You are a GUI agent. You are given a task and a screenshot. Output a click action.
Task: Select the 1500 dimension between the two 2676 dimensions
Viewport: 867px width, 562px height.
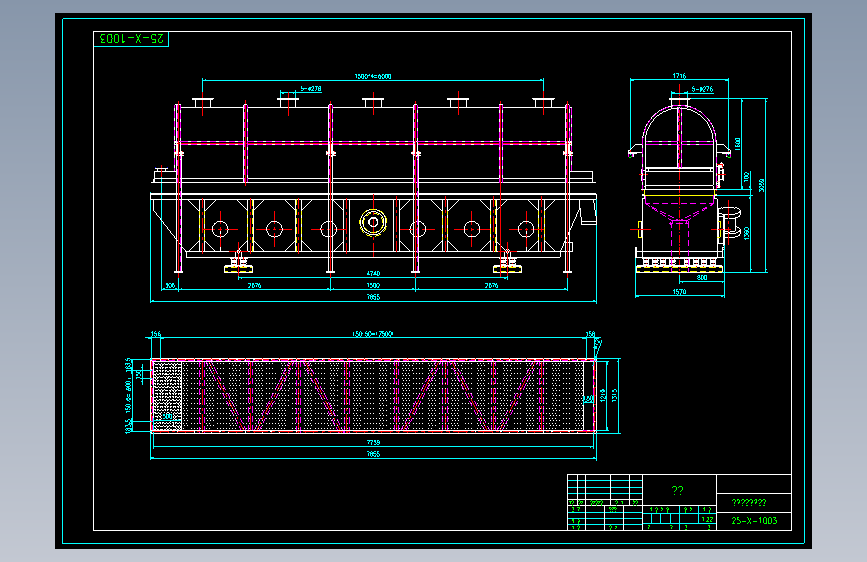click(373, 285)
